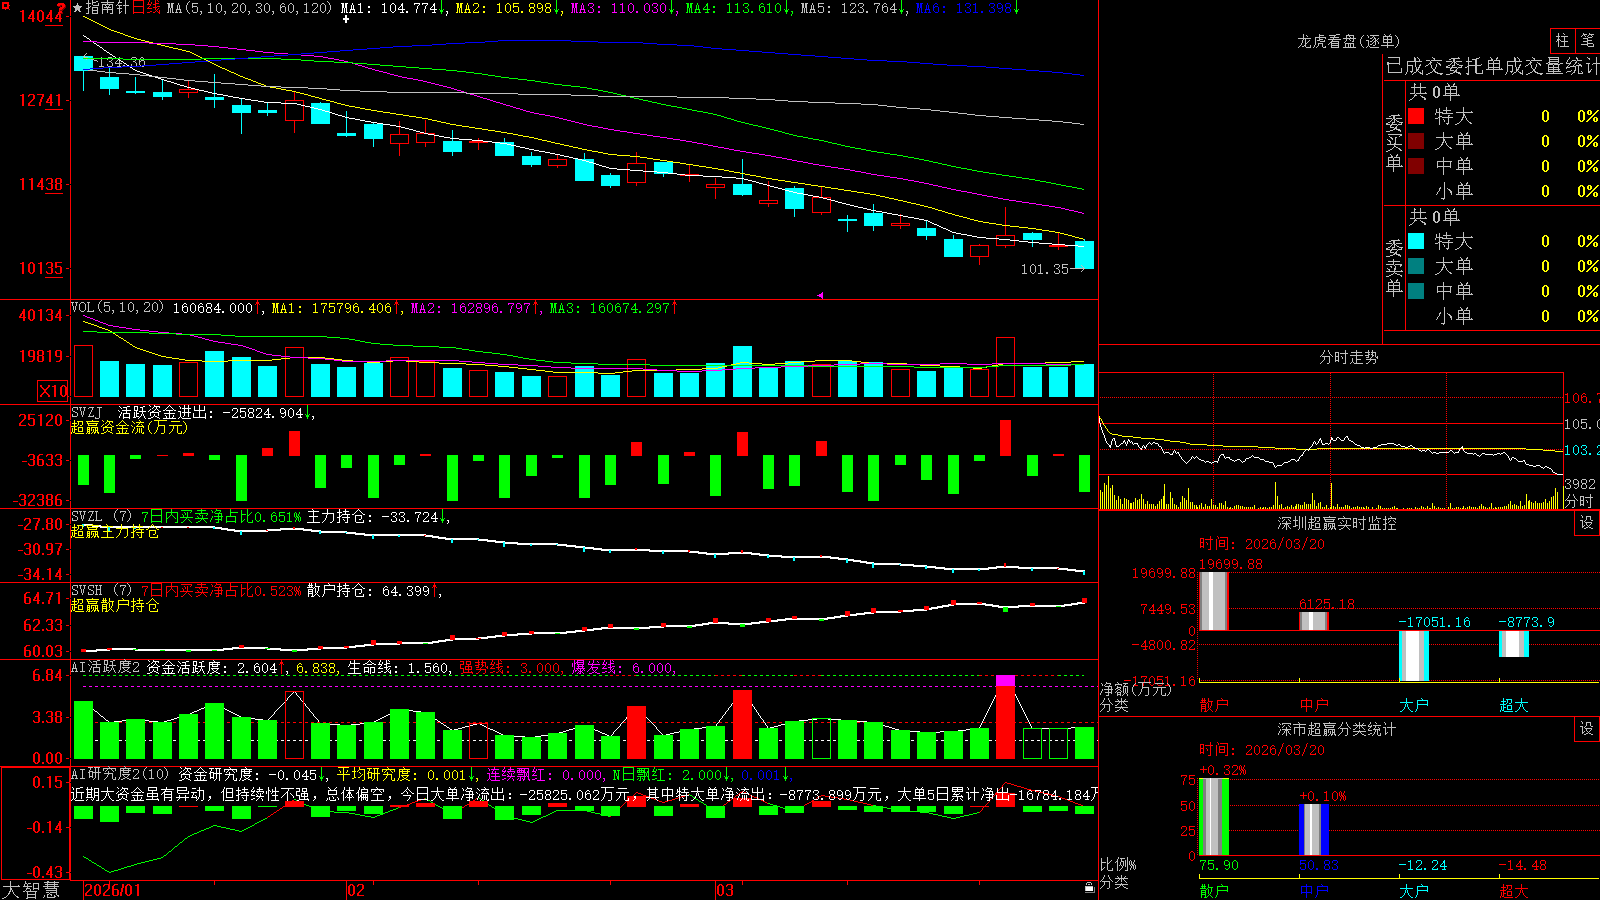This screenshot has height=900, width=1600.
Task: Click the 大智慧 logo label
Action: coord(31,890)
